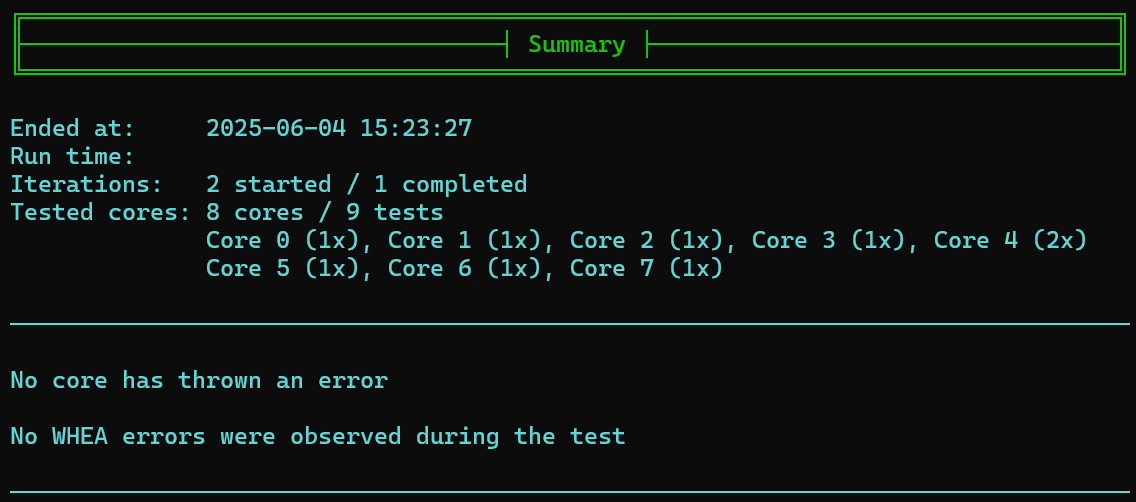Click the "Tested cores:" label
1136x502 pixels.
pyautogui.click(x=100, y=213)
